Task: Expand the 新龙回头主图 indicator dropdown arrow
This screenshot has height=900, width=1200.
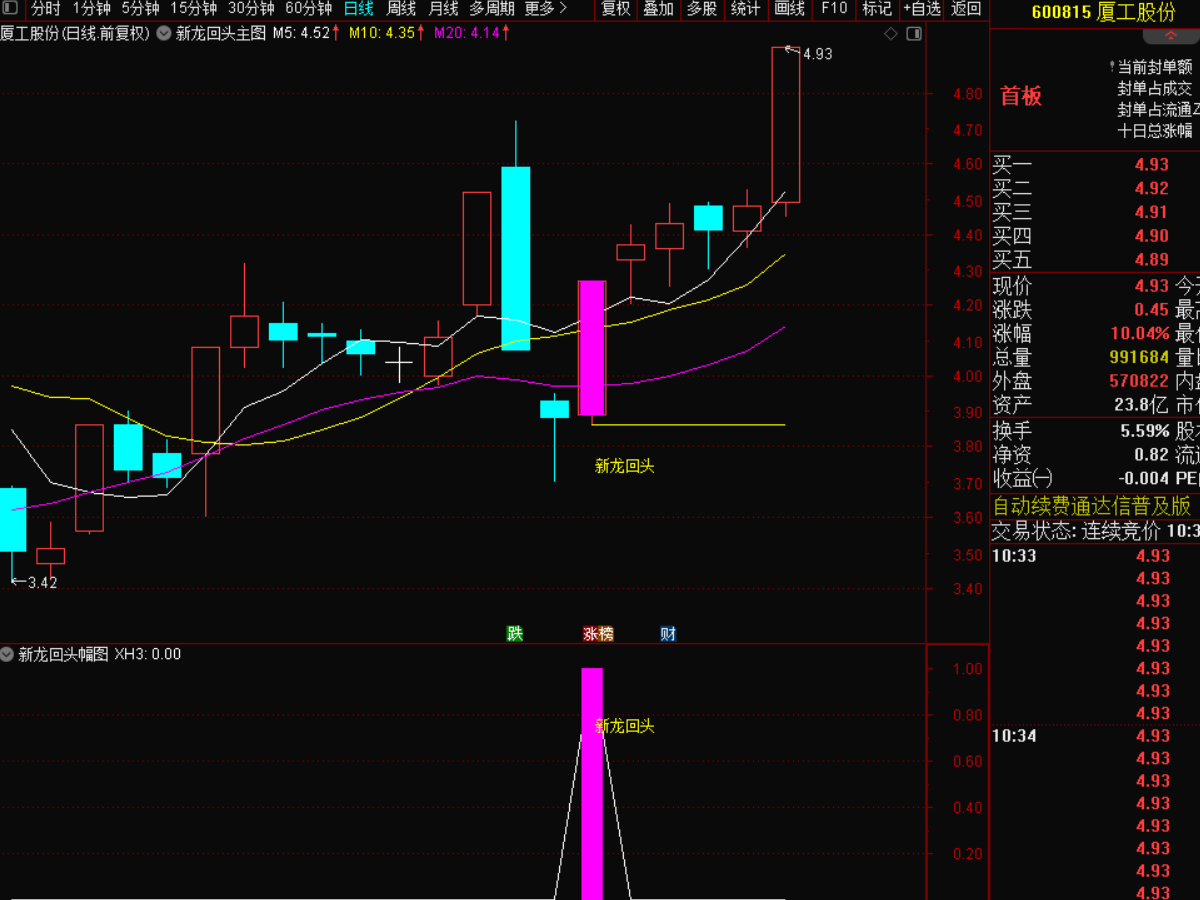Action: [x=164, y=33]
